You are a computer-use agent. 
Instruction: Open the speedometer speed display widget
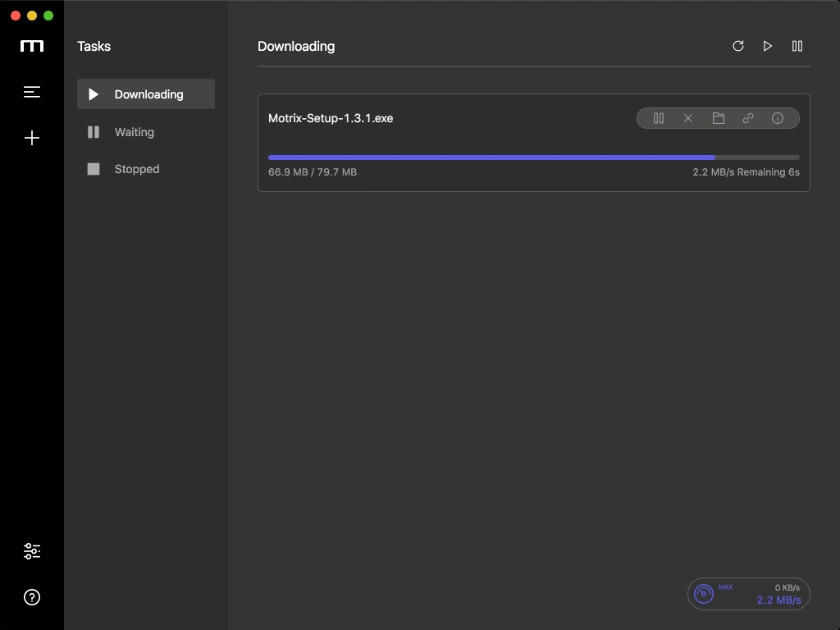click(703, 593)
